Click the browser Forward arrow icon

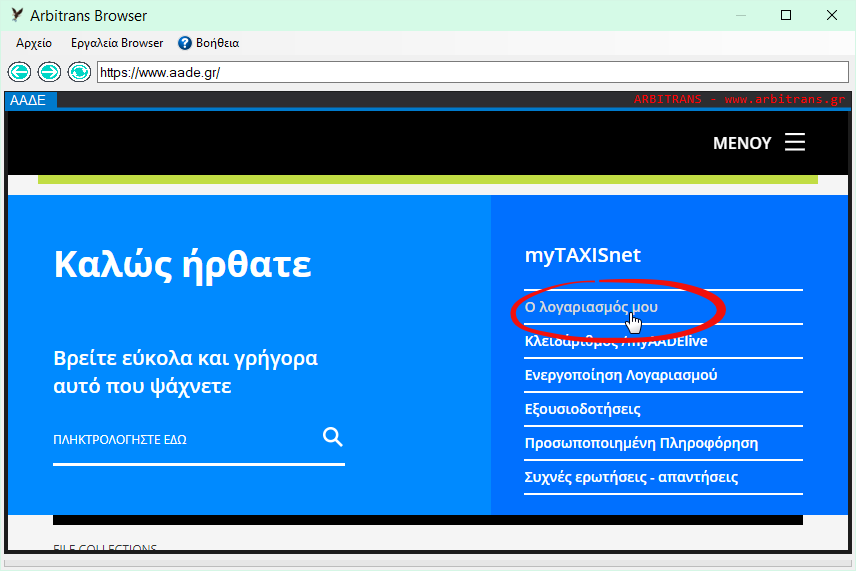[49, 72]
